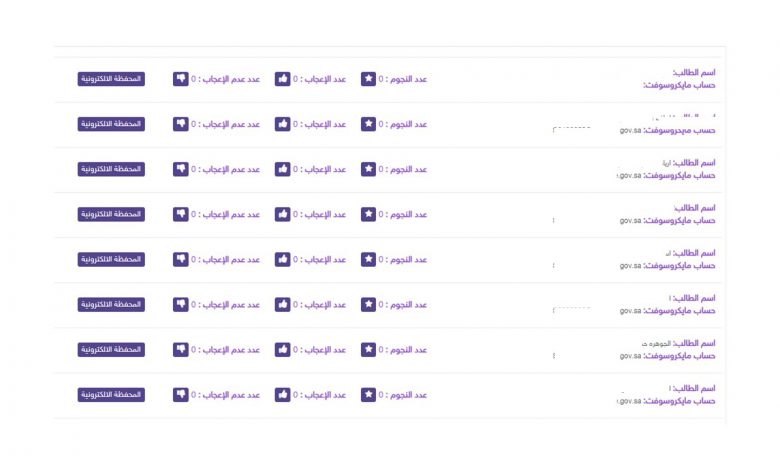
Task: Click the thumbs-down dislike icon in the last row
Action: 181,395
